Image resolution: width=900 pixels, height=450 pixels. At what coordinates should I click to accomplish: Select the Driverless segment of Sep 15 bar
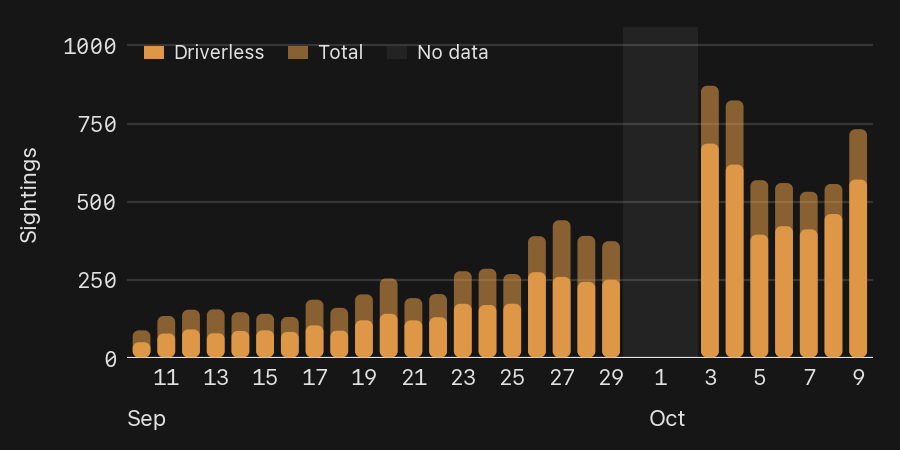coord(266,344)
